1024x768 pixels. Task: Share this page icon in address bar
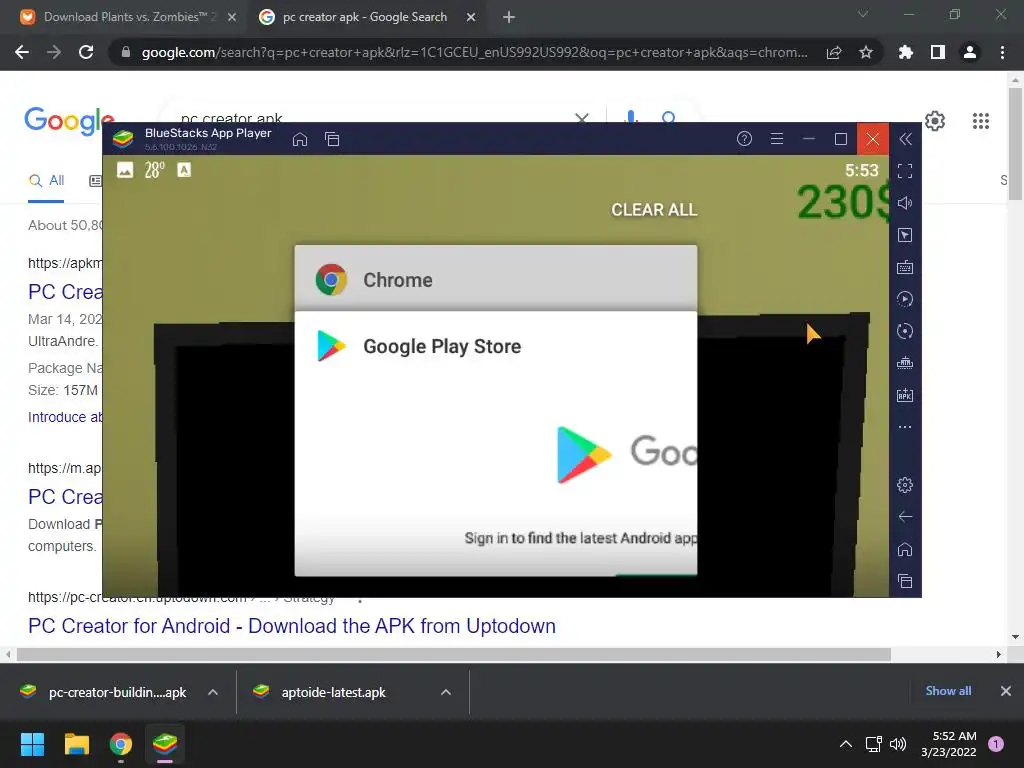[834, 52]
